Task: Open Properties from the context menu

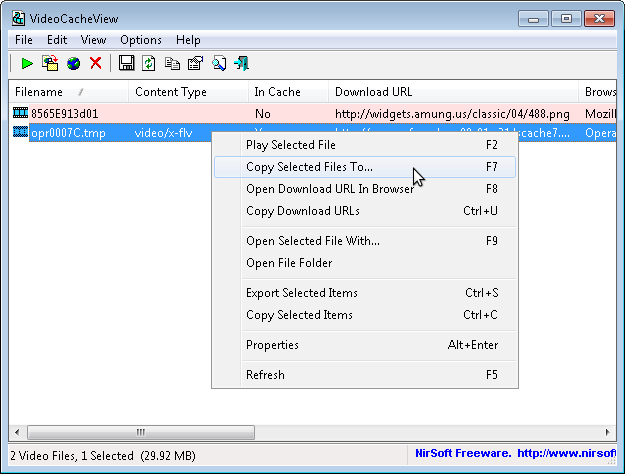Action: [365, 344]
